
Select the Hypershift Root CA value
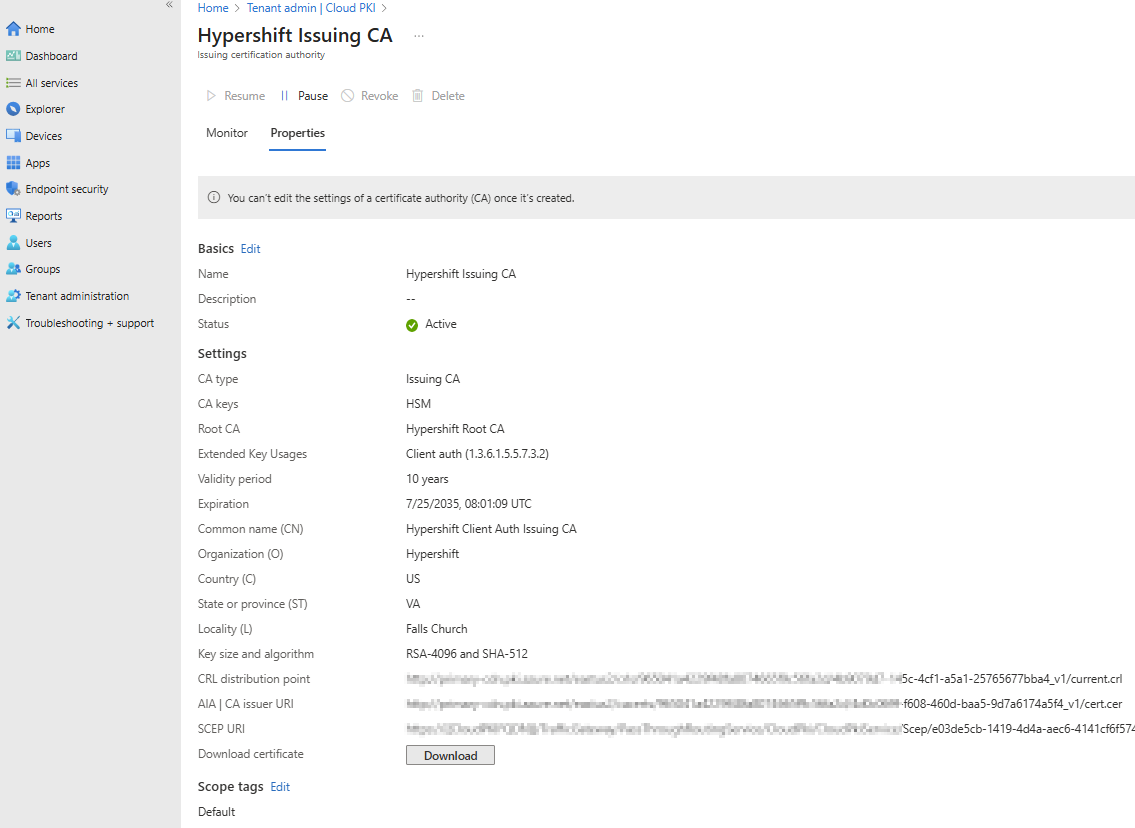[x=455, y=429]
